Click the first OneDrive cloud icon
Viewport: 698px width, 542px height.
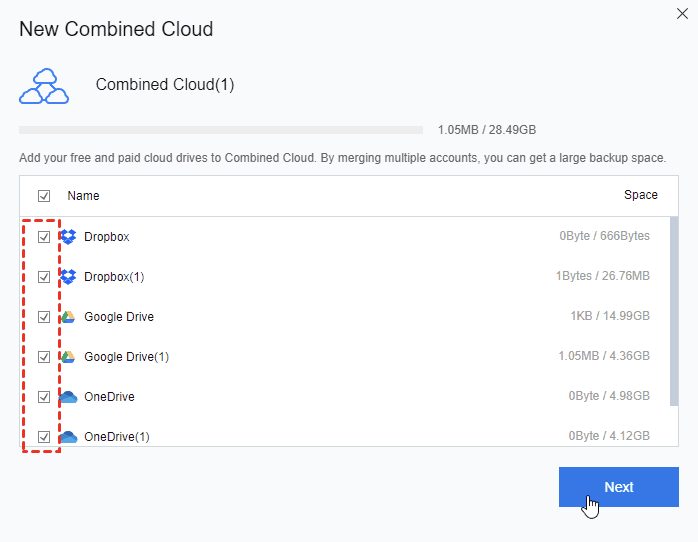pos(68,397)
